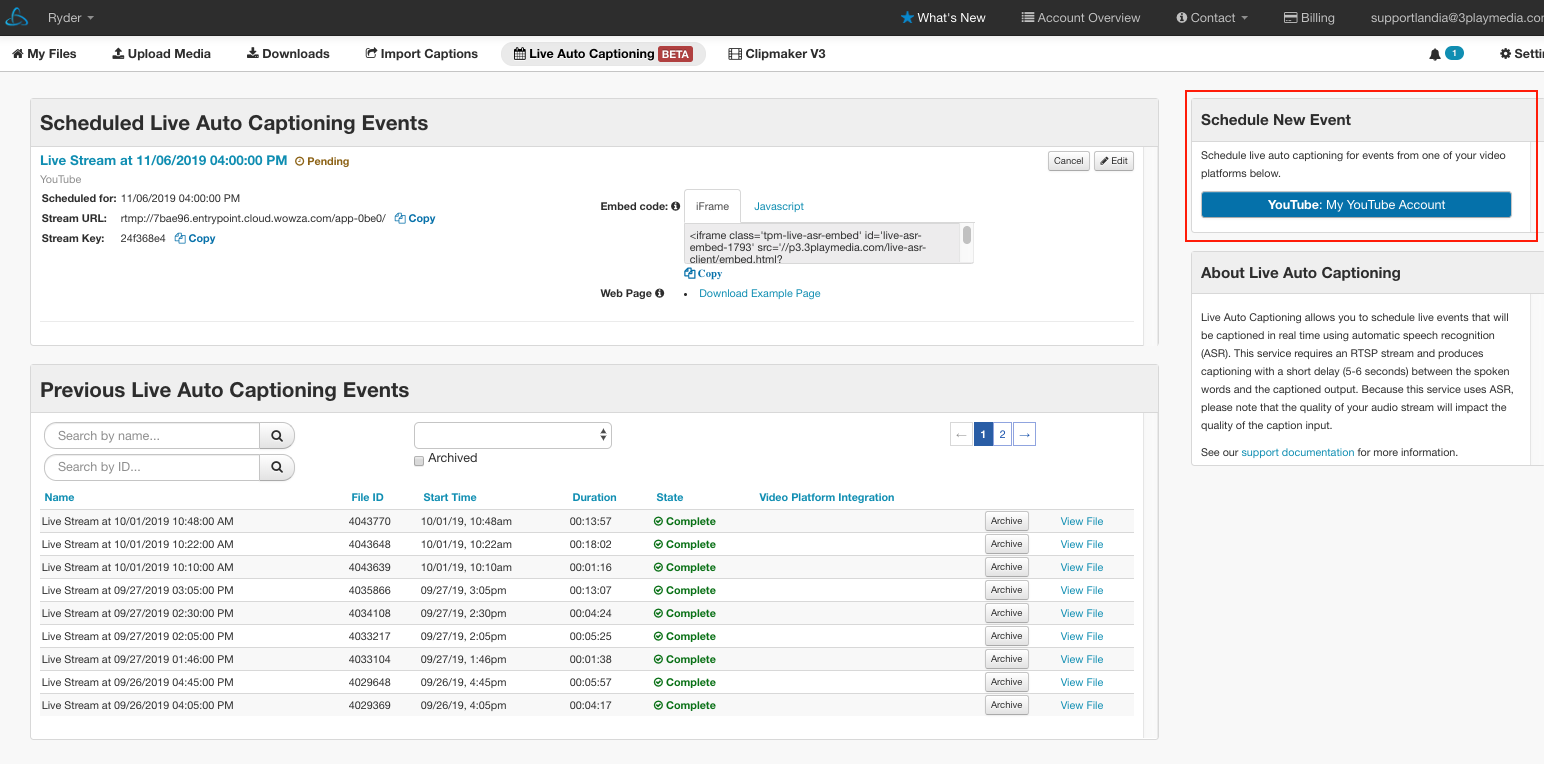Click the search icon beside Search by ID
The height and width of the screenshot is (764, 1544).
[277, 467]
